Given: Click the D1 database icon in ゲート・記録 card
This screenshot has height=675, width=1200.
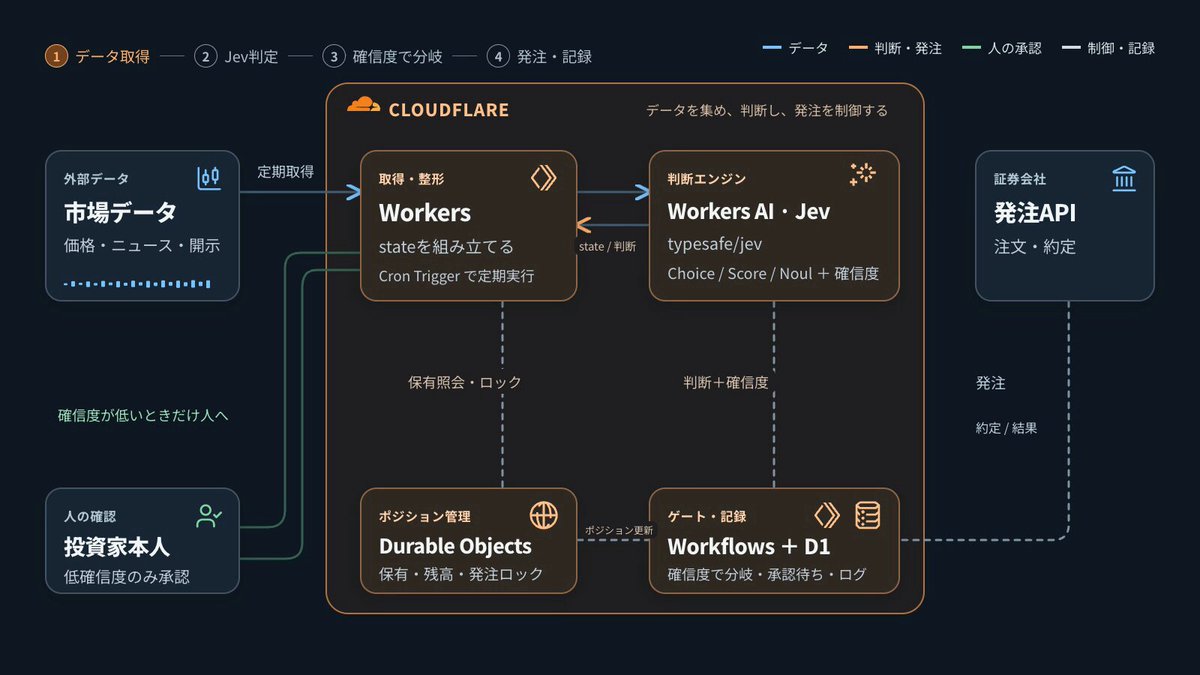Looking at the screenshot, I should 867,516.
